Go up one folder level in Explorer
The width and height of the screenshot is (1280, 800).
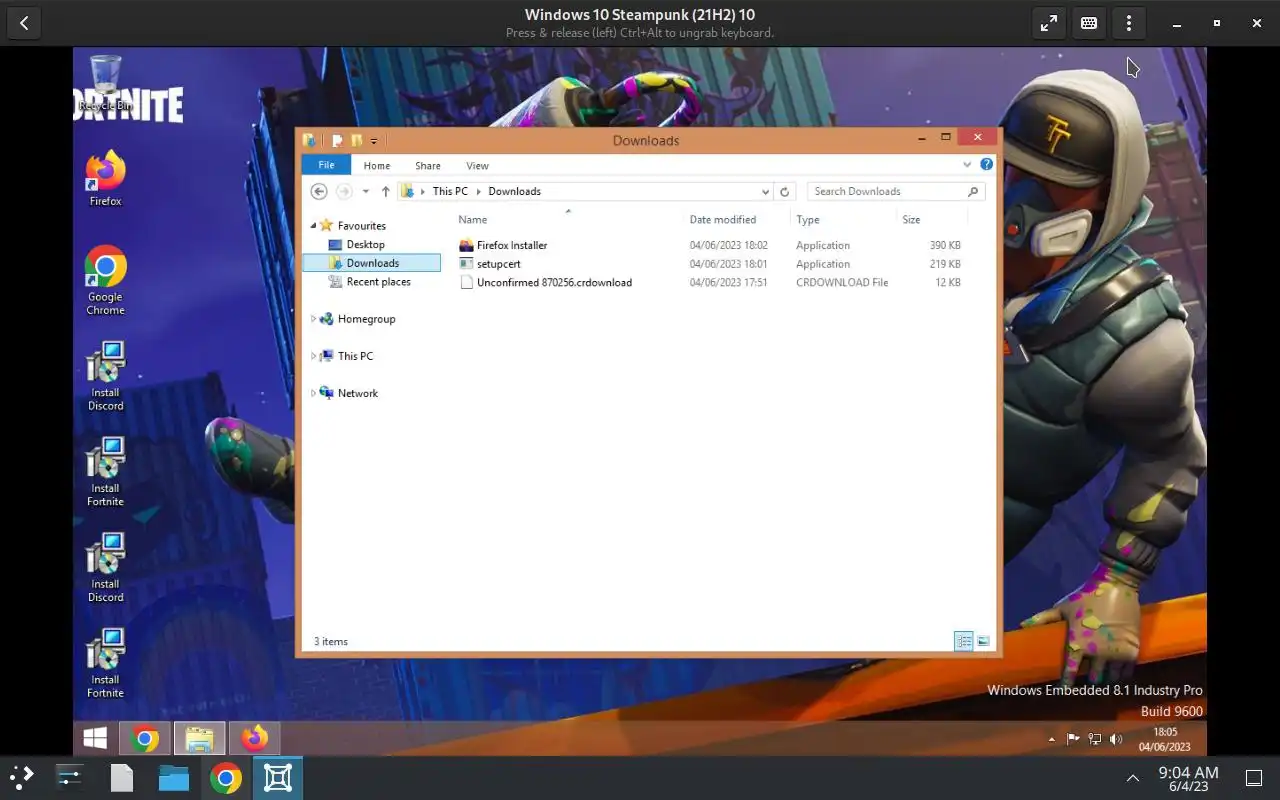tap(386, 191)
